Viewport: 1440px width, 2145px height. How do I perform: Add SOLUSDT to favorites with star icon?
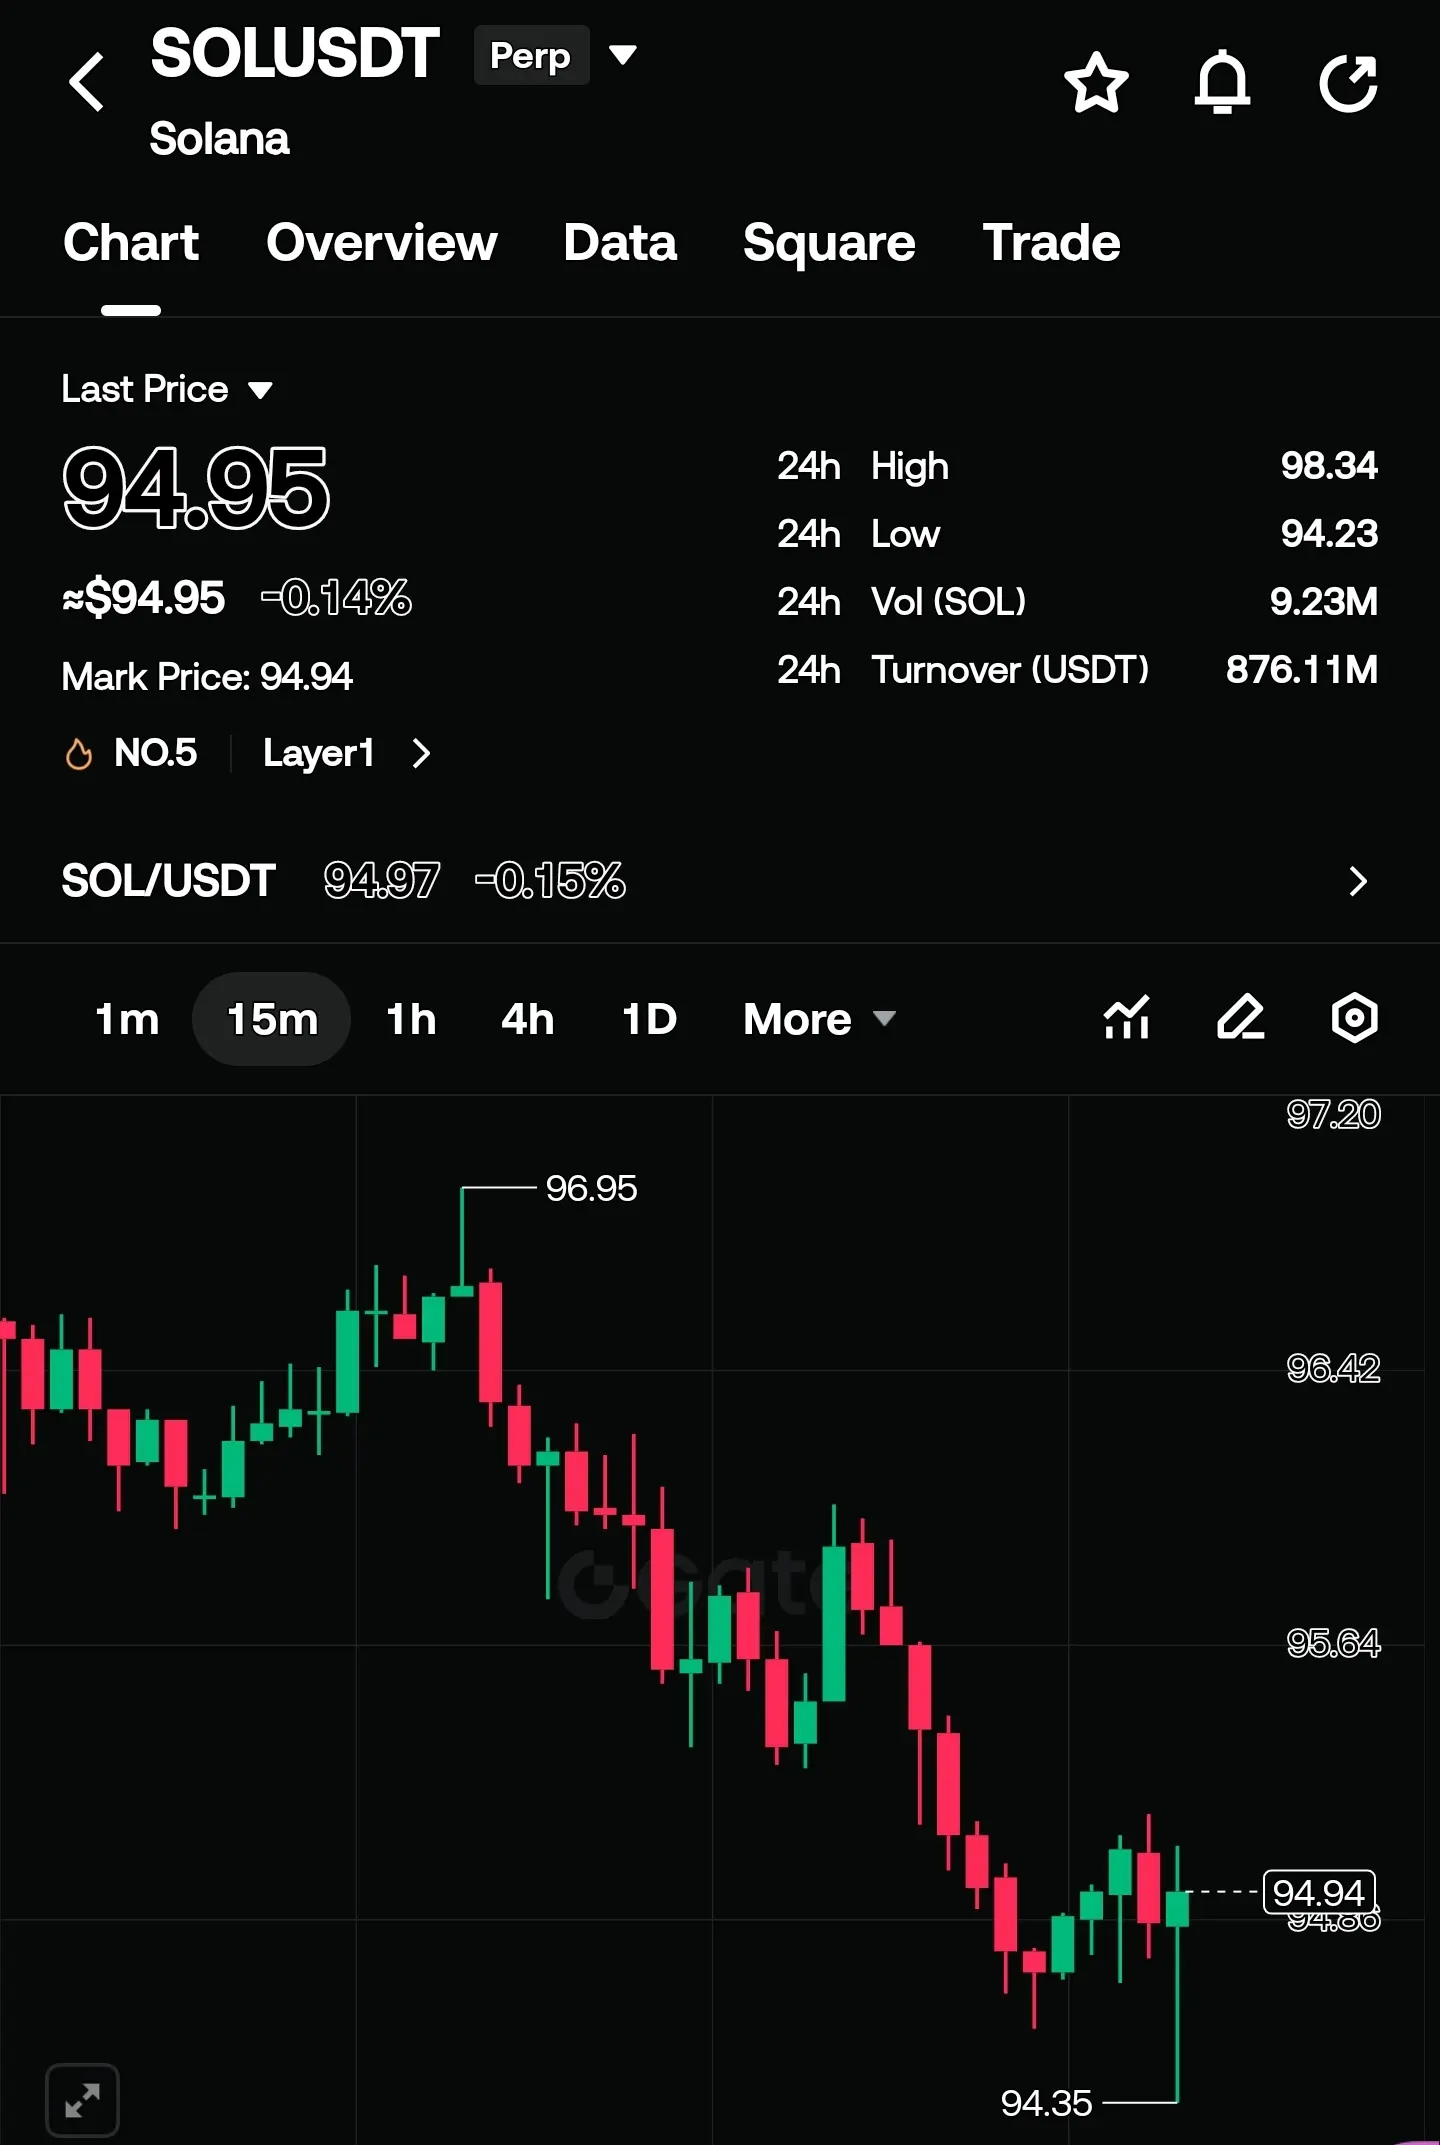(x=1096, y=82)
